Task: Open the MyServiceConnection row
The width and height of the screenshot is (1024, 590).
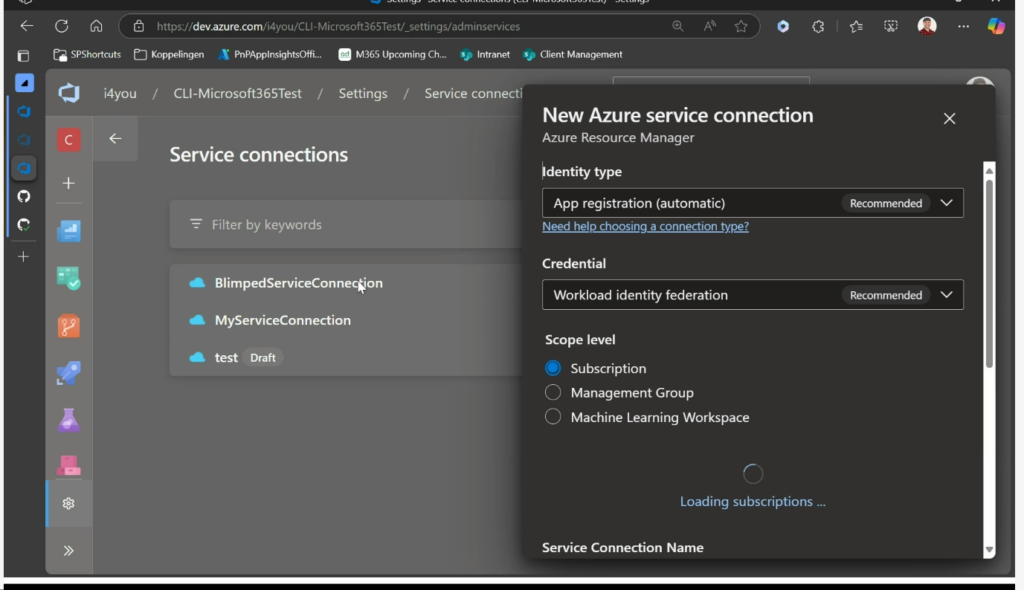Action: (346, 320)
